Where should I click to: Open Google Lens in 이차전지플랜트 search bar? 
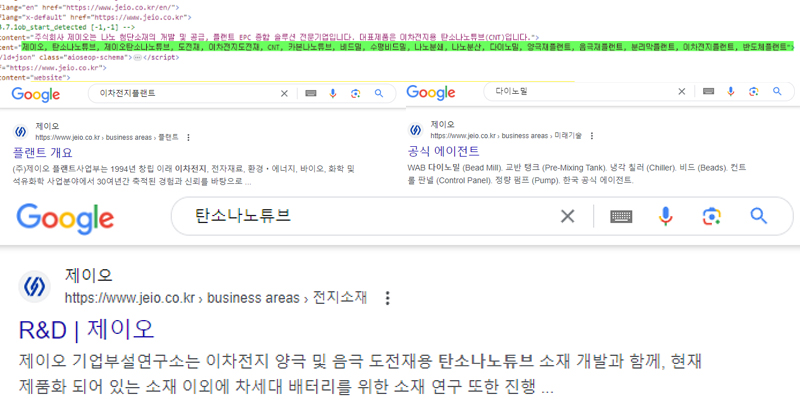point(356,93)
